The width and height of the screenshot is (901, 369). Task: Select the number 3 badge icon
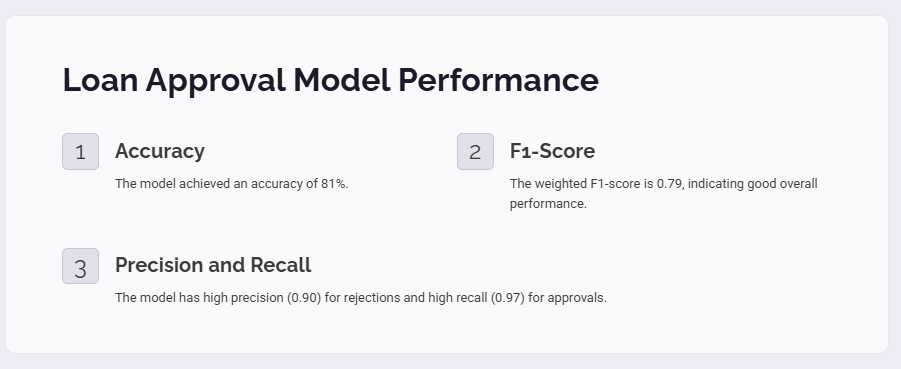tap(80, 266)
